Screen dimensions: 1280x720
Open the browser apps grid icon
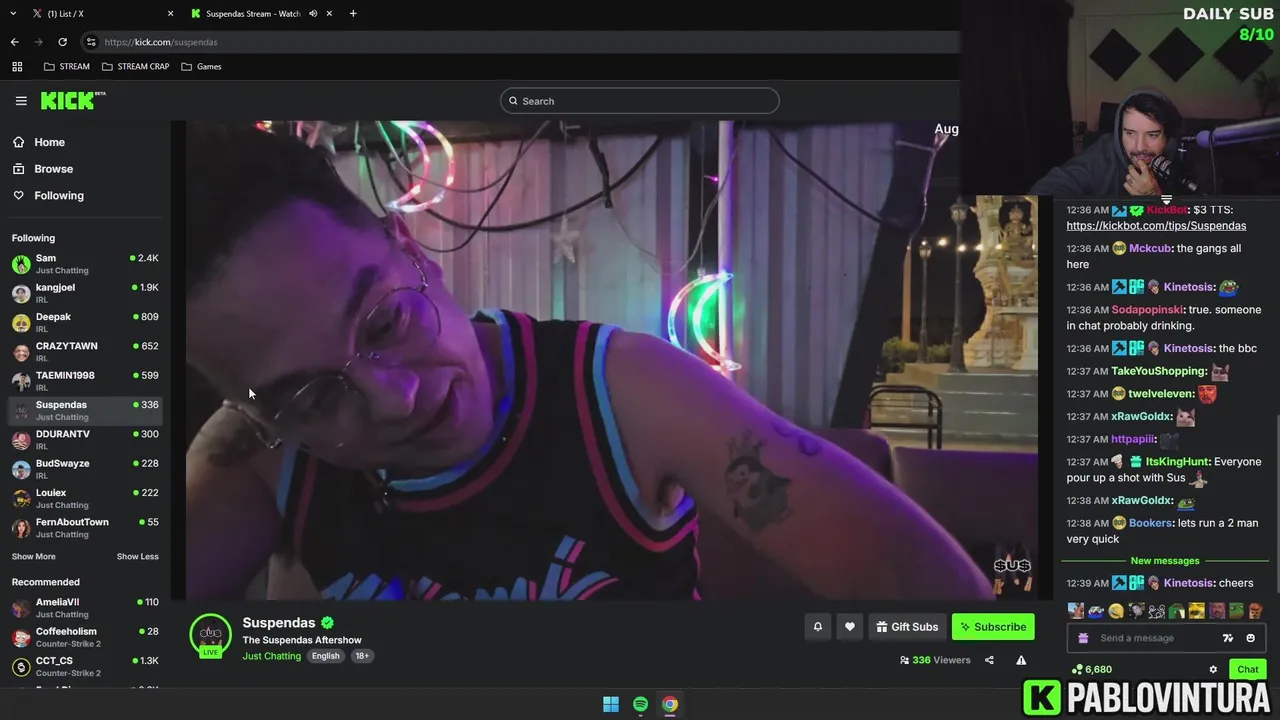[17, 67]
